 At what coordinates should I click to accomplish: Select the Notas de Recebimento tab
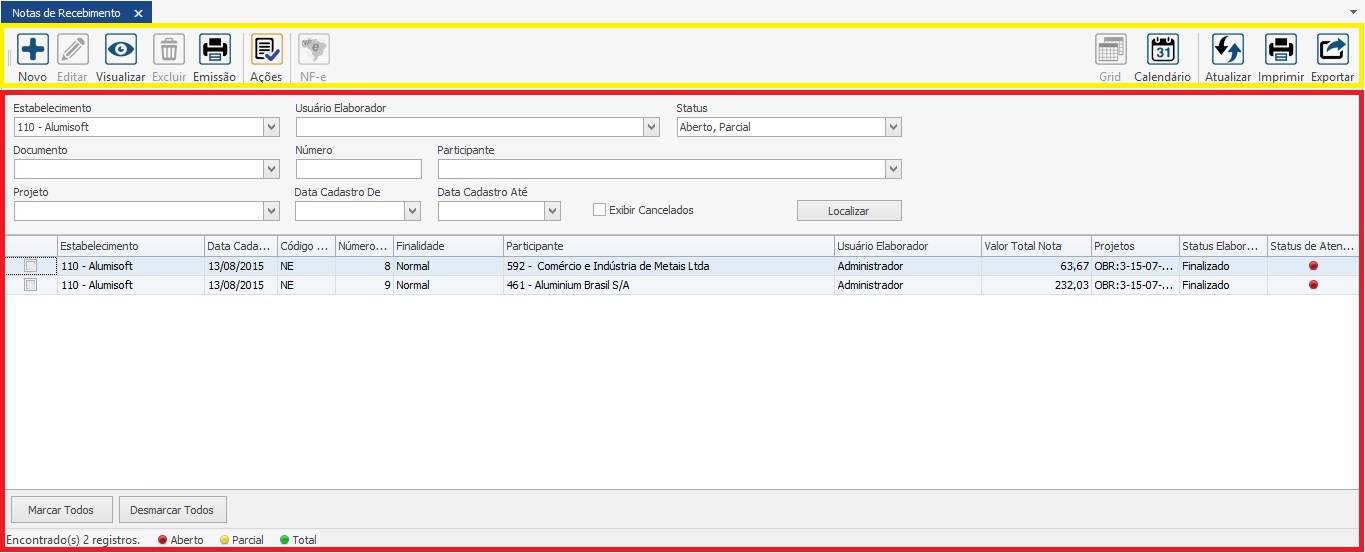pos(66,13)
